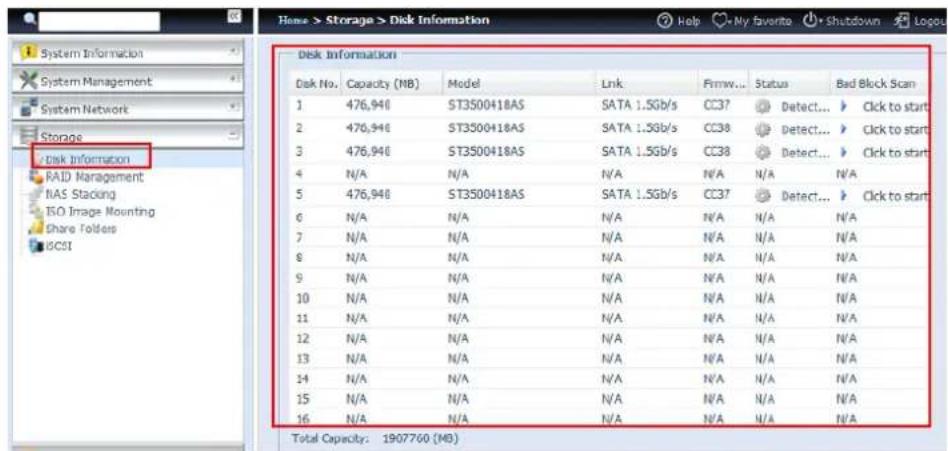
Task: Click the System Network icon
Action: pos(27,109)
